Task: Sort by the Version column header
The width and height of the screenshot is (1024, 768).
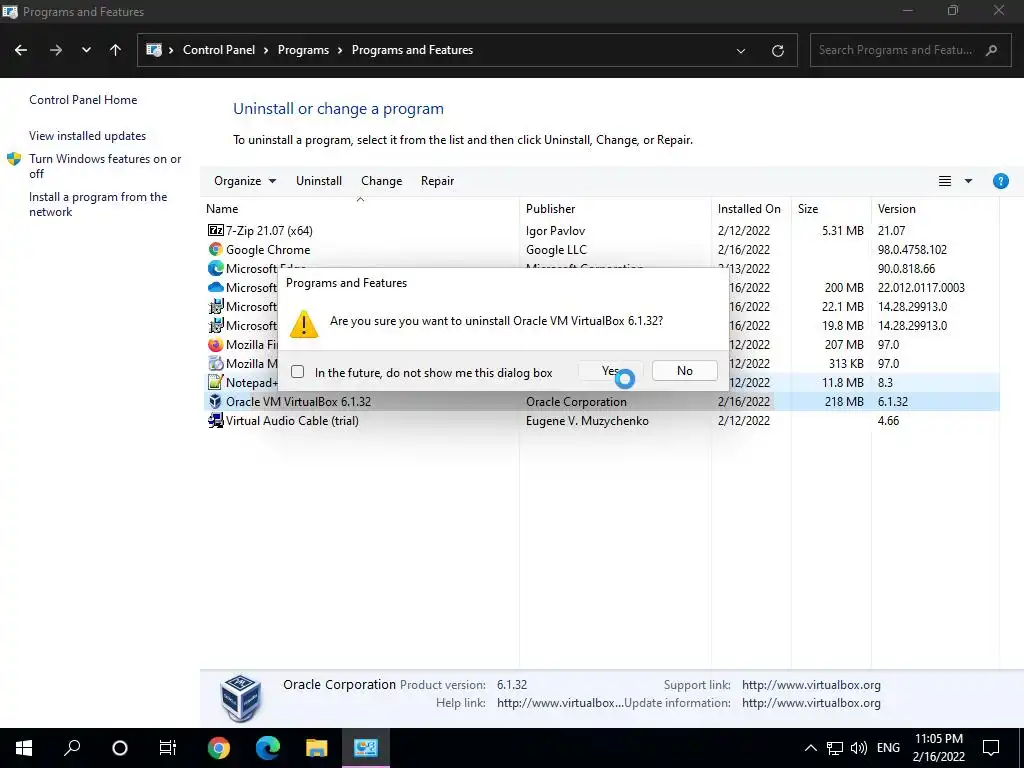Action: click(x=897, y=209)
